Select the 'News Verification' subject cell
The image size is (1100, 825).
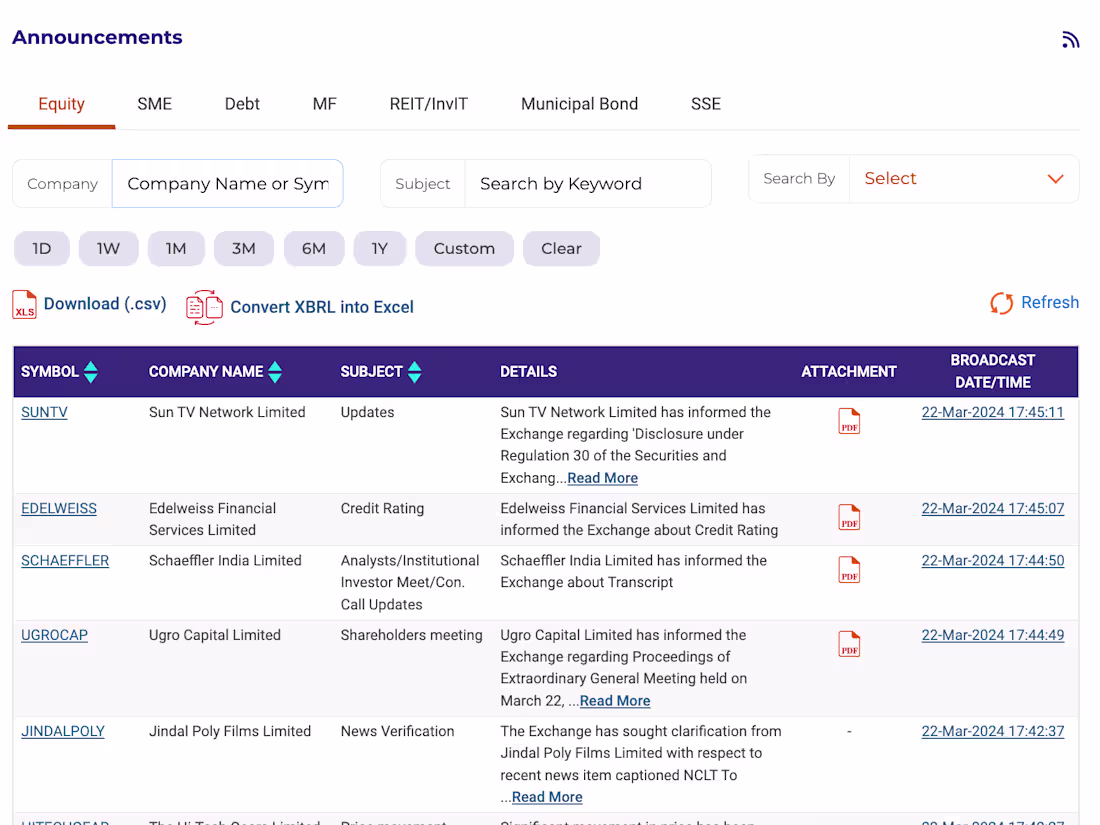pyautogui.click(x=397, y=731)
